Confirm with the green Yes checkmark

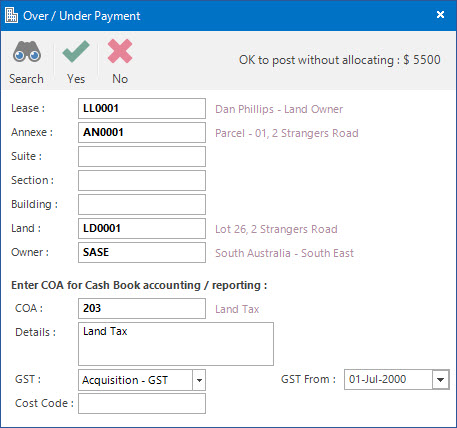[76, 52]
